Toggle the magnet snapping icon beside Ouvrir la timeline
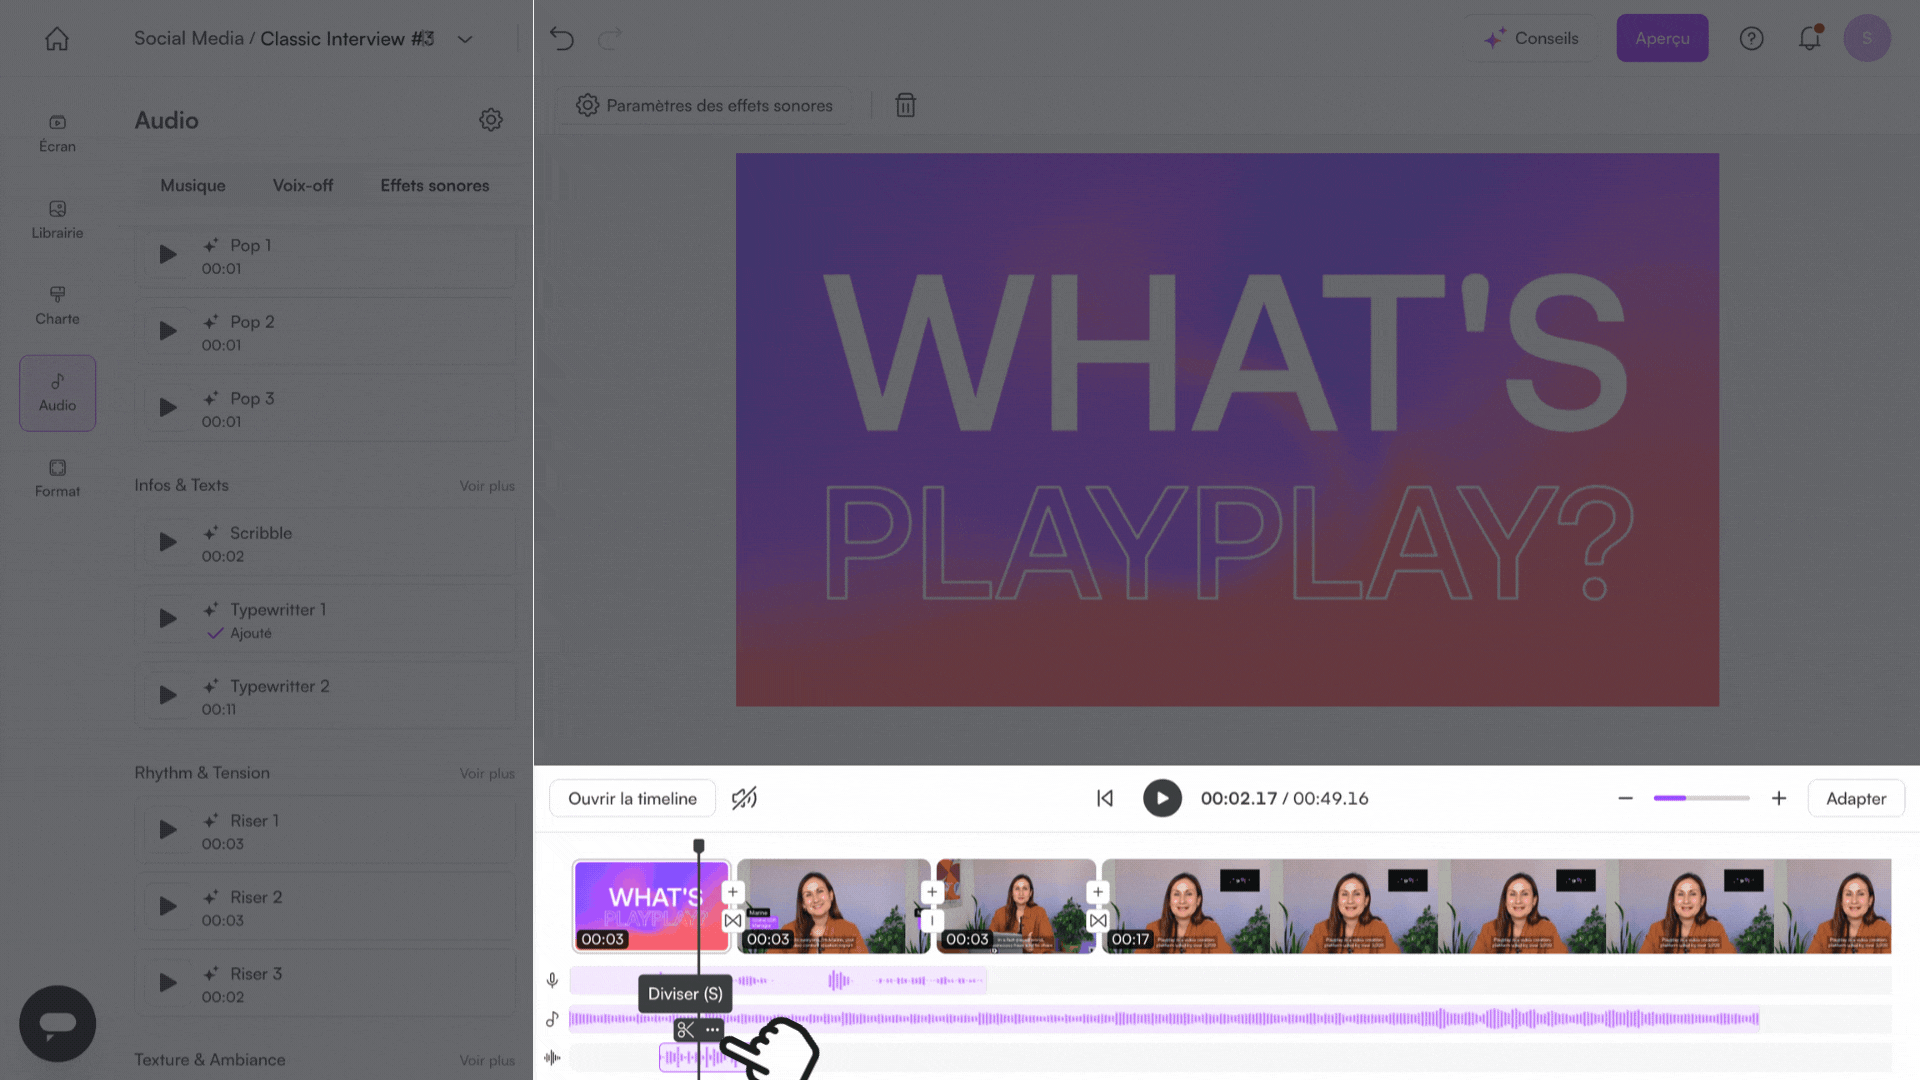The width and height of the screenshot is (1920, 1080). pos(744,798)
